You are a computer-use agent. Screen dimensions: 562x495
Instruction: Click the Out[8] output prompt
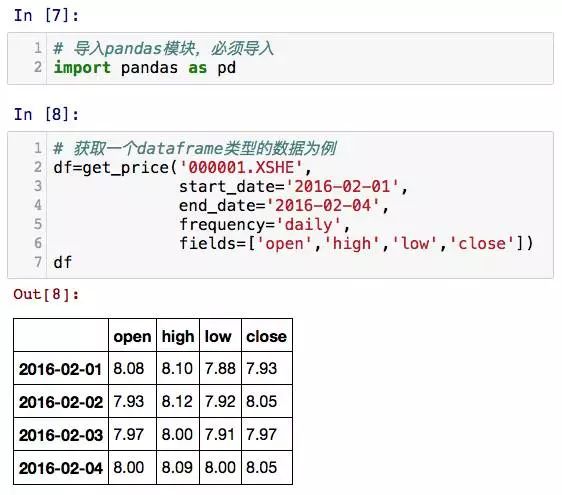46,294
